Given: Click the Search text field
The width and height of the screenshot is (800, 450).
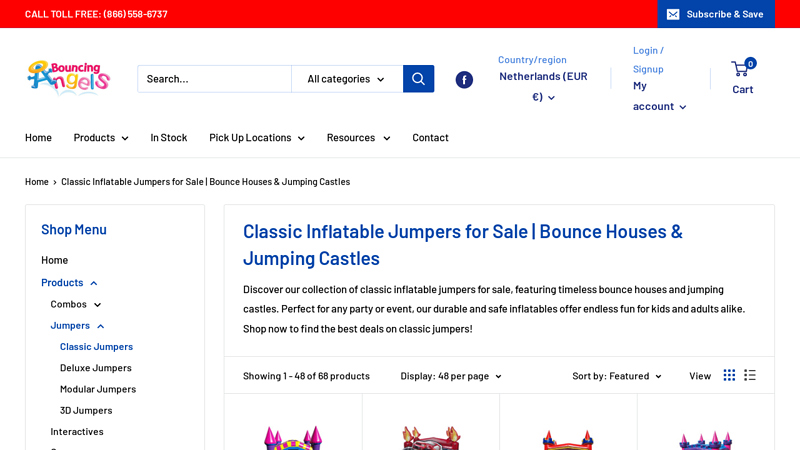Looking at the screenshot, I should click(214, 79).
